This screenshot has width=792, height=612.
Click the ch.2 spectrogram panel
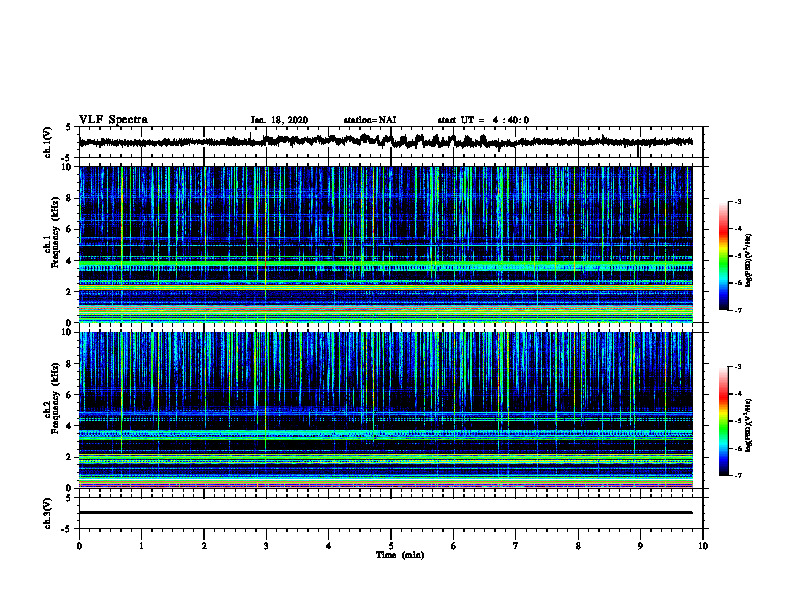(x=385, y=410)
